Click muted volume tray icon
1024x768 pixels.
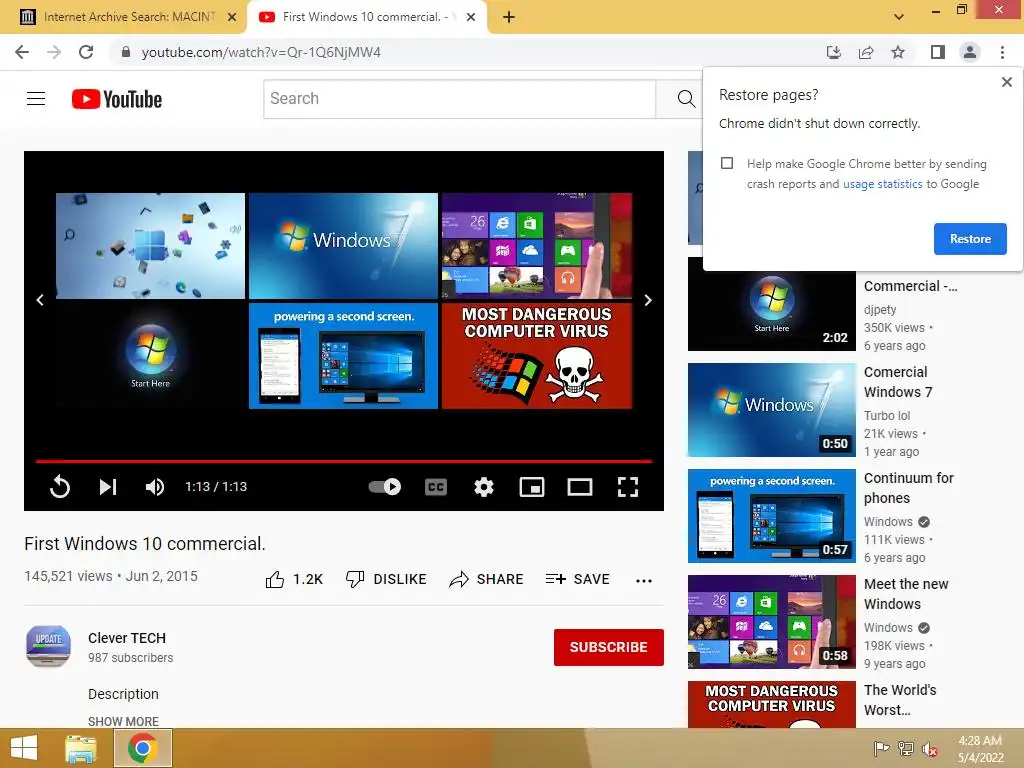929,748
